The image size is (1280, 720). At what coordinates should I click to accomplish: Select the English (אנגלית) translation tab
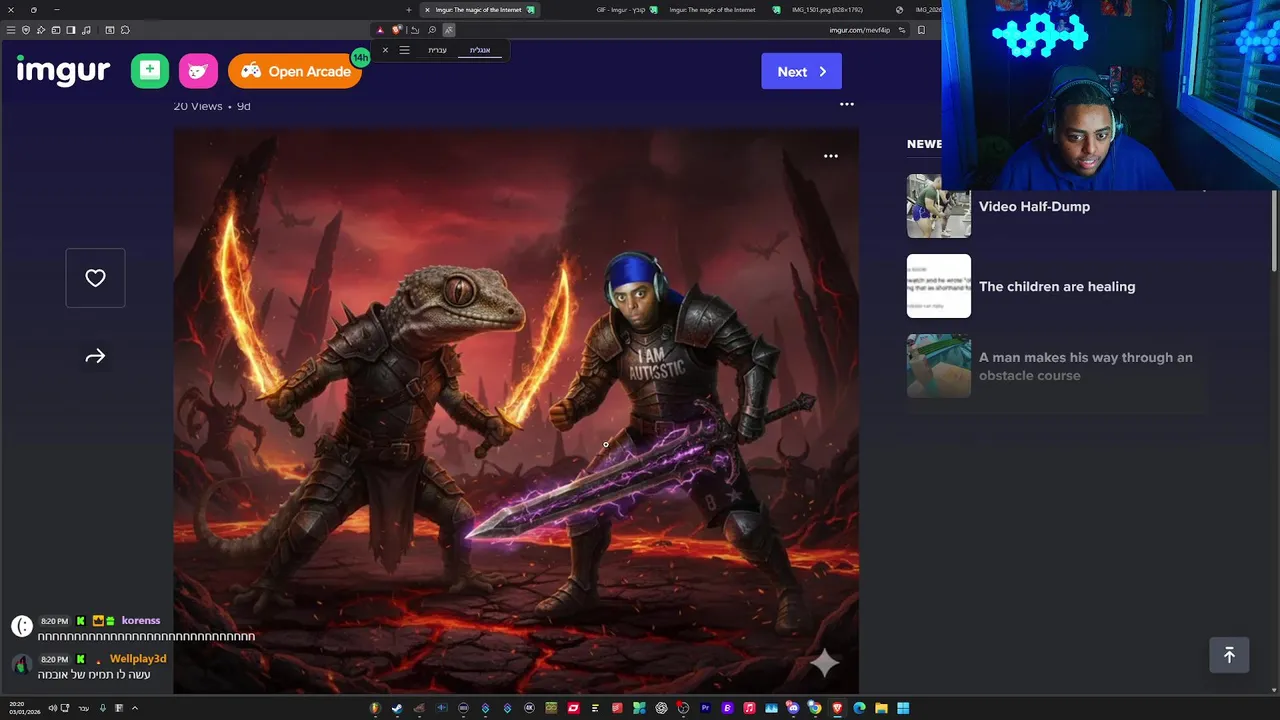pyautogui.click(x=480, y=50)
